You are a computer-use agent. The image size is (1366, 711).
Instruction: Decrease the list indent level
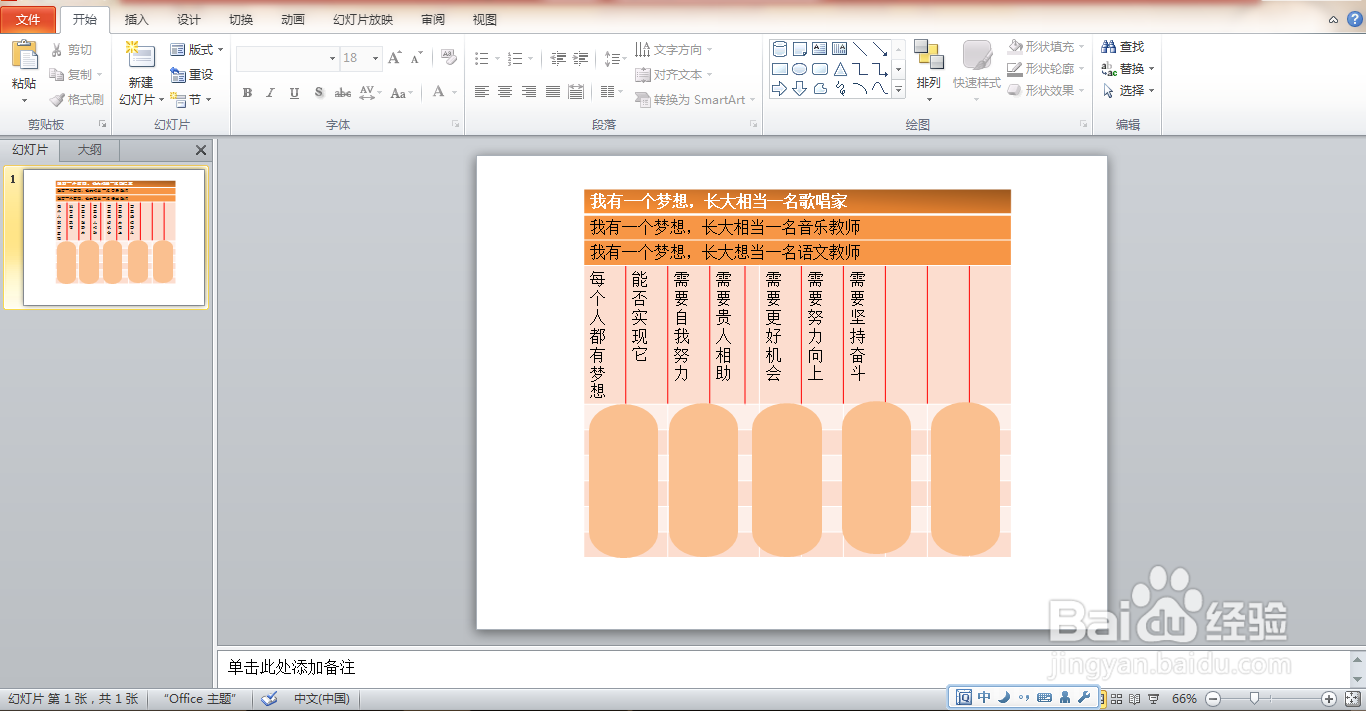pyautogui.click(x=558, y=59)
